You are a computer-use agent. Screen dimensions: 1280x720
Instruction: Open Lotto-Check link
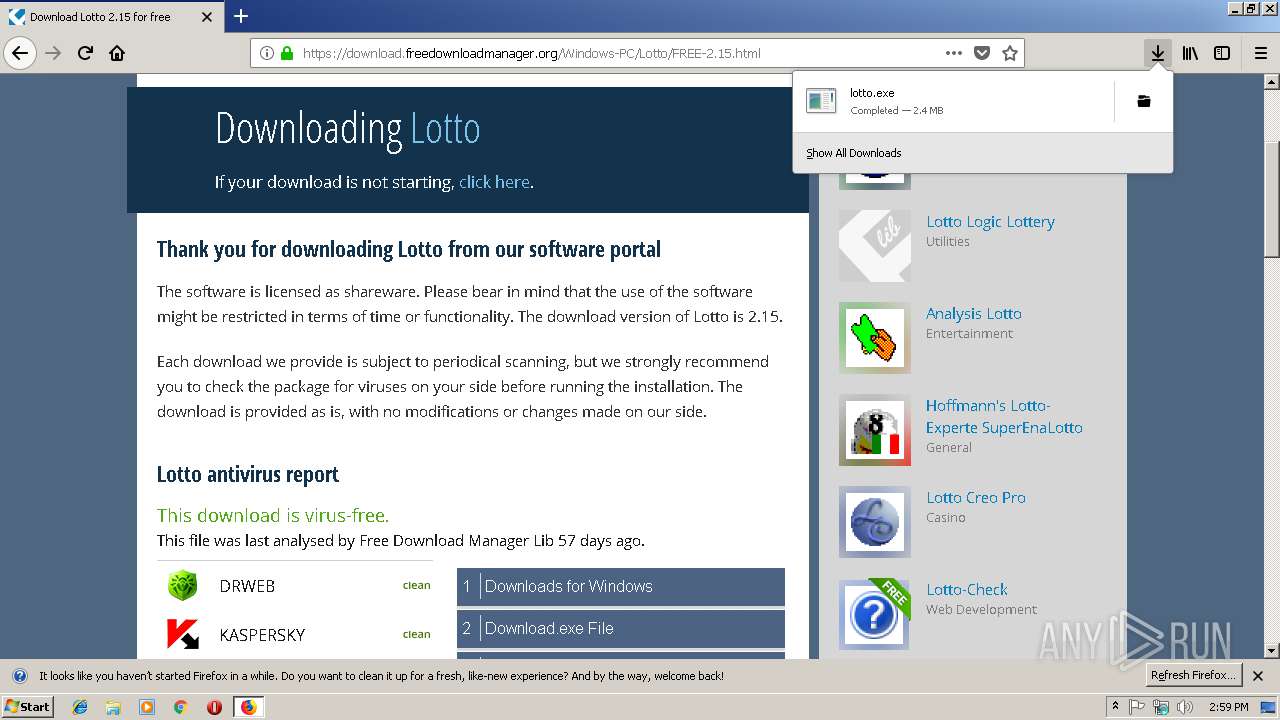tap(967, 590)
